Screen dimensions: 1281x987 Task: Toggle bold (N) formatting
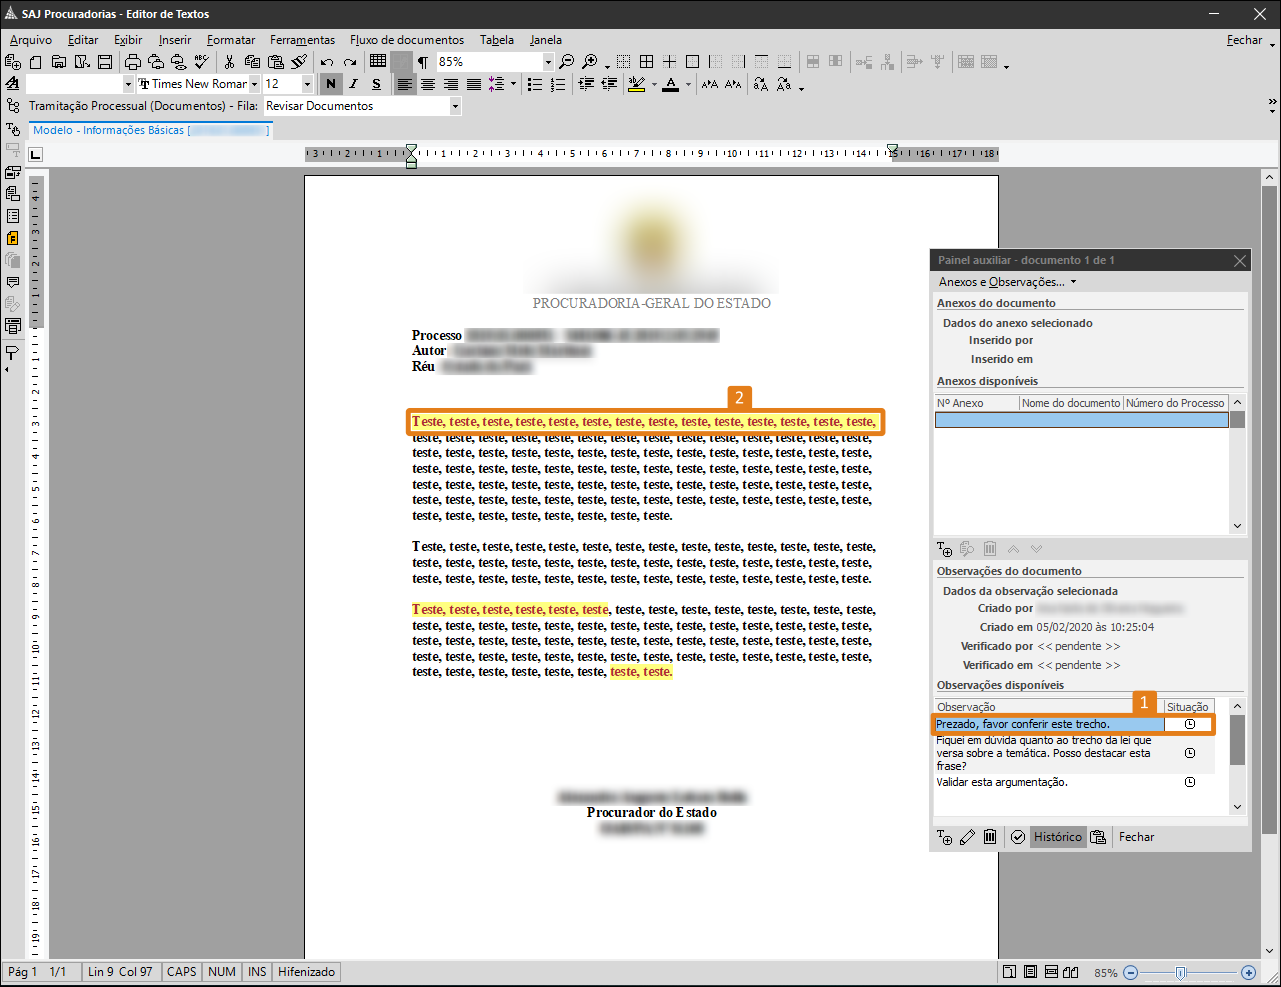click(x=331, y=85)
